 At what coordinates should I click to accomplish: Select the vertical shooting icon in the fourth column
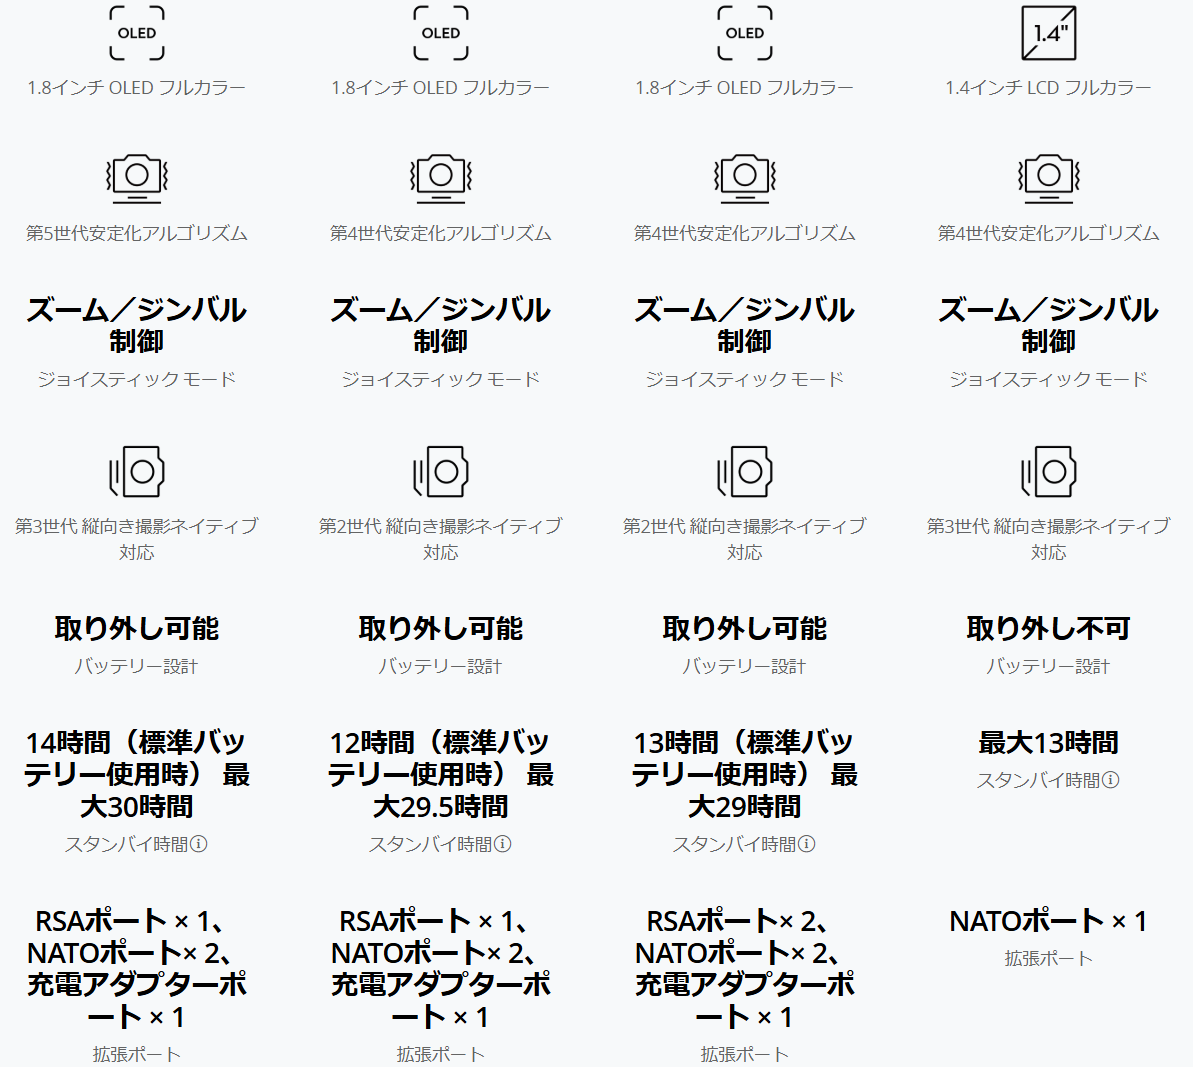click(1048, 471)
